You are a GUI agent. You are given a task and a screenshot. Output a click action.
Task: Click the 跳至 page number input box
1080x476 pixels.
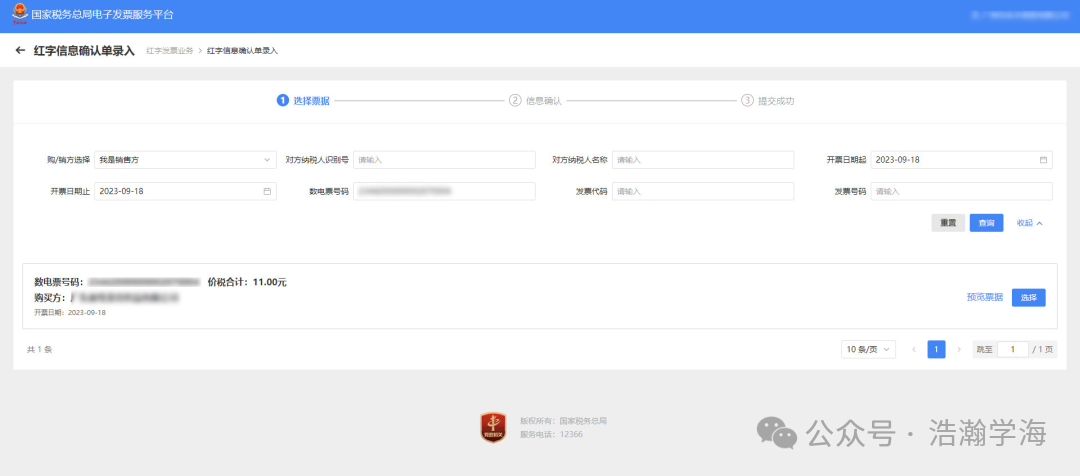click(1012, 349)
